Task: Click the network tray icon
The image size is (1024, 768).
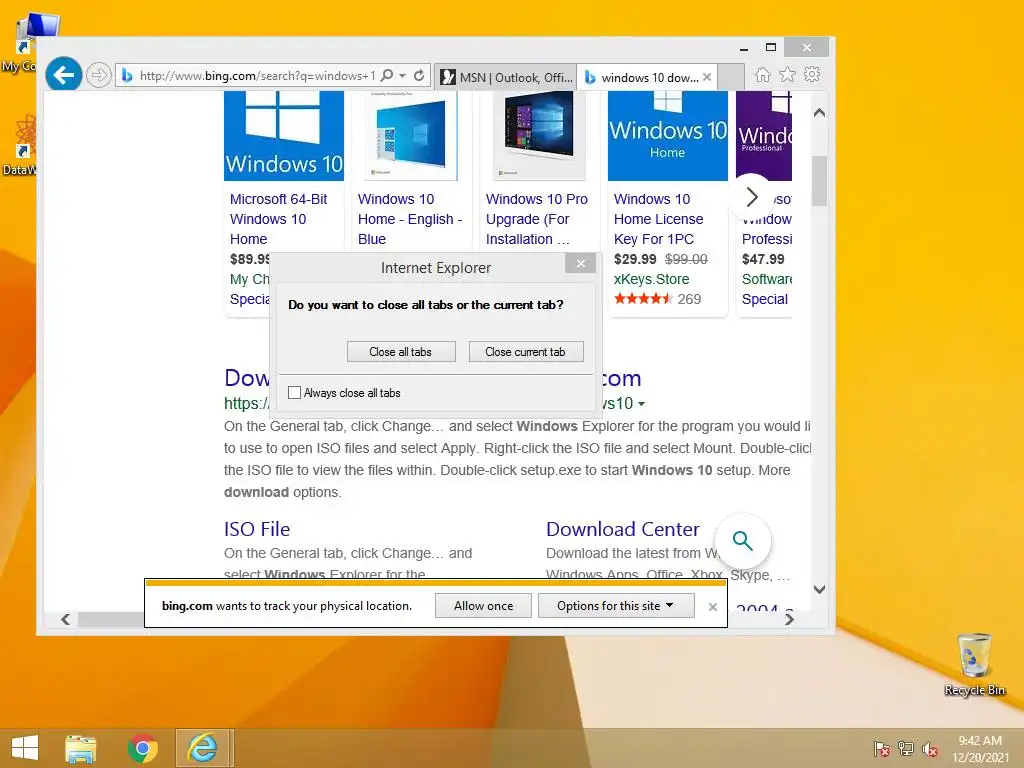Action: pyautogui.click(x=906, y=748)
